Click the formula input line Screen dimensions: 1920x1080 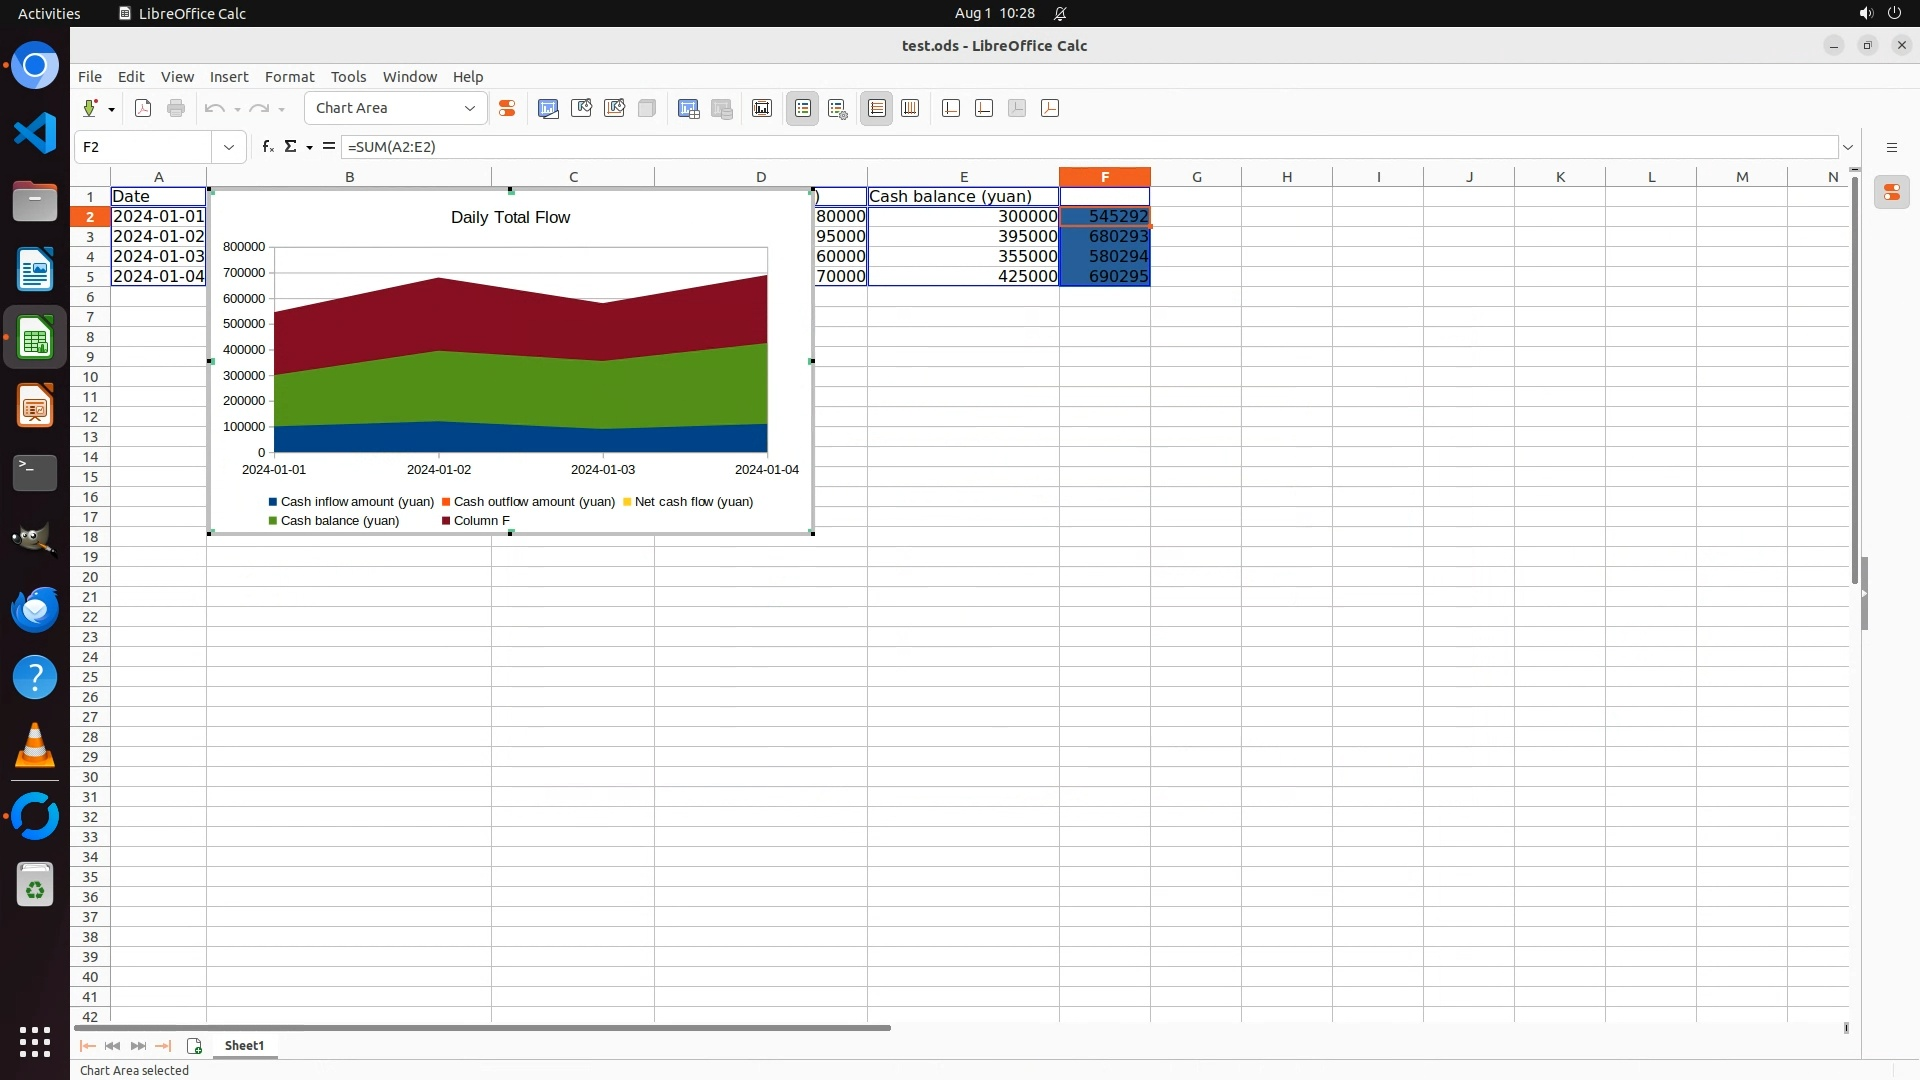pyautogui.click(x=1000, y=147)
